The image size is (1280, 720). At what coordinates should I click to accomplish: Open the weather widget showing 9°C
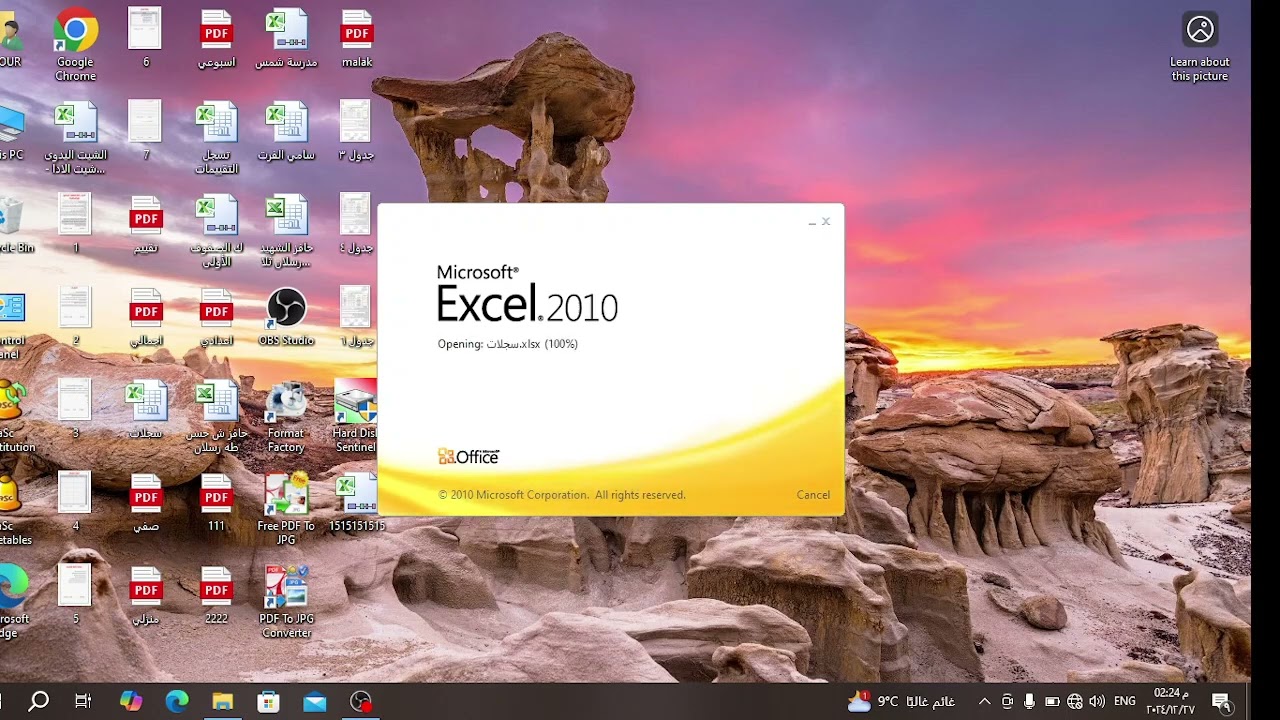coord(901,701)
